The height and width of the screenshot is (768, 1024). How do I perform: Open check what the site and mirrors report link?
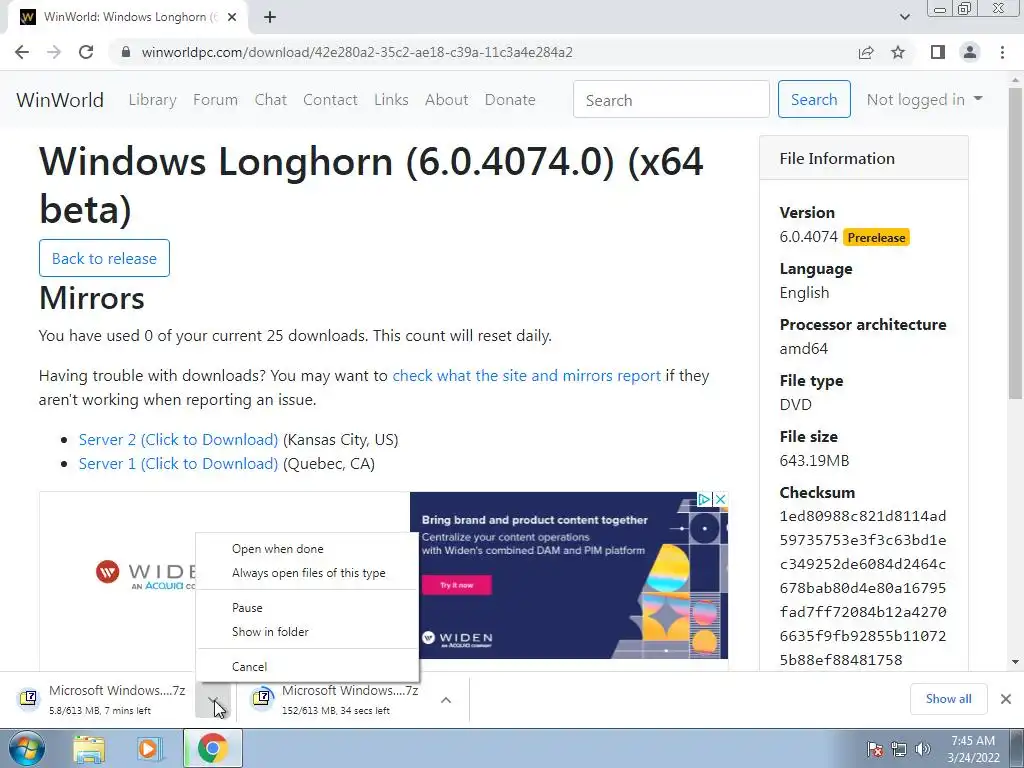[x=526, y=376]
